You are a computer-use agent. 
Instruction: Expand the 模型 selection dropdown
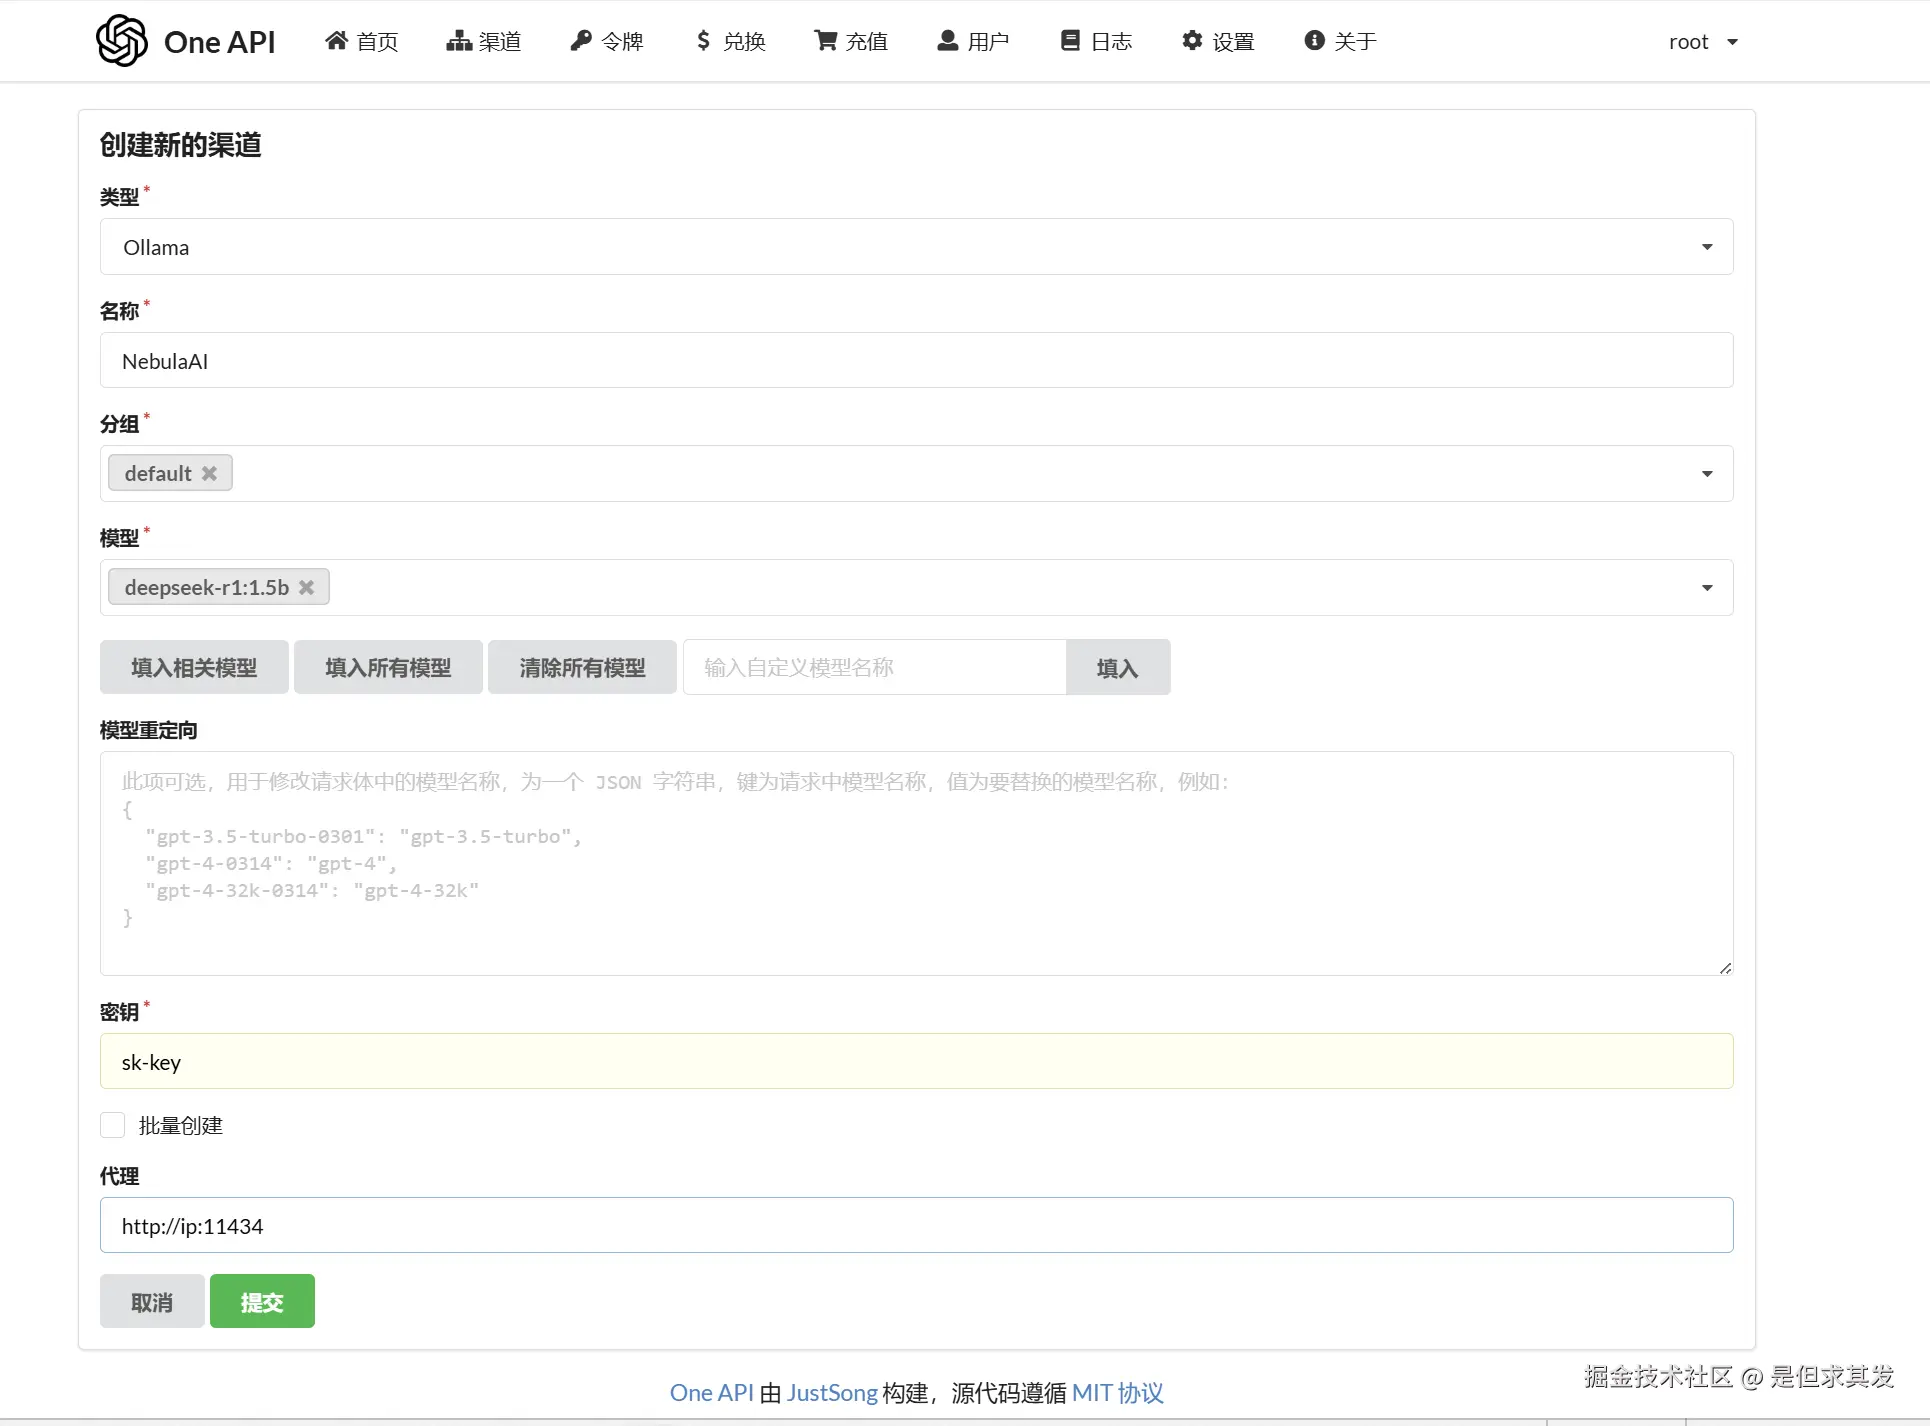point(1707,587)
